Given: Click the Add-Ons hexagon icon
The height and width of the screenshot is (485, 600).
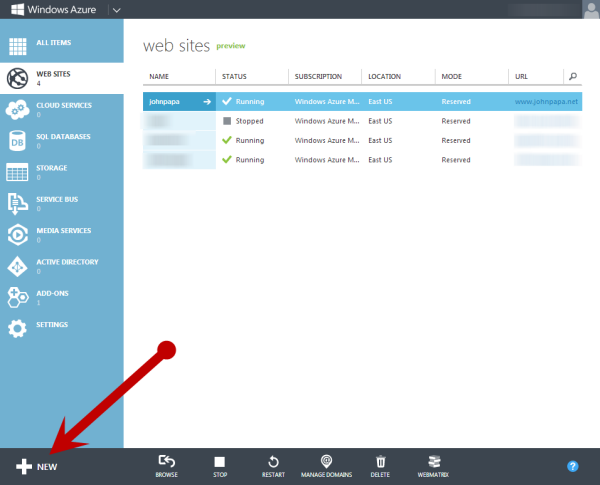Looking at the screenshot, I should pos(18,297).
